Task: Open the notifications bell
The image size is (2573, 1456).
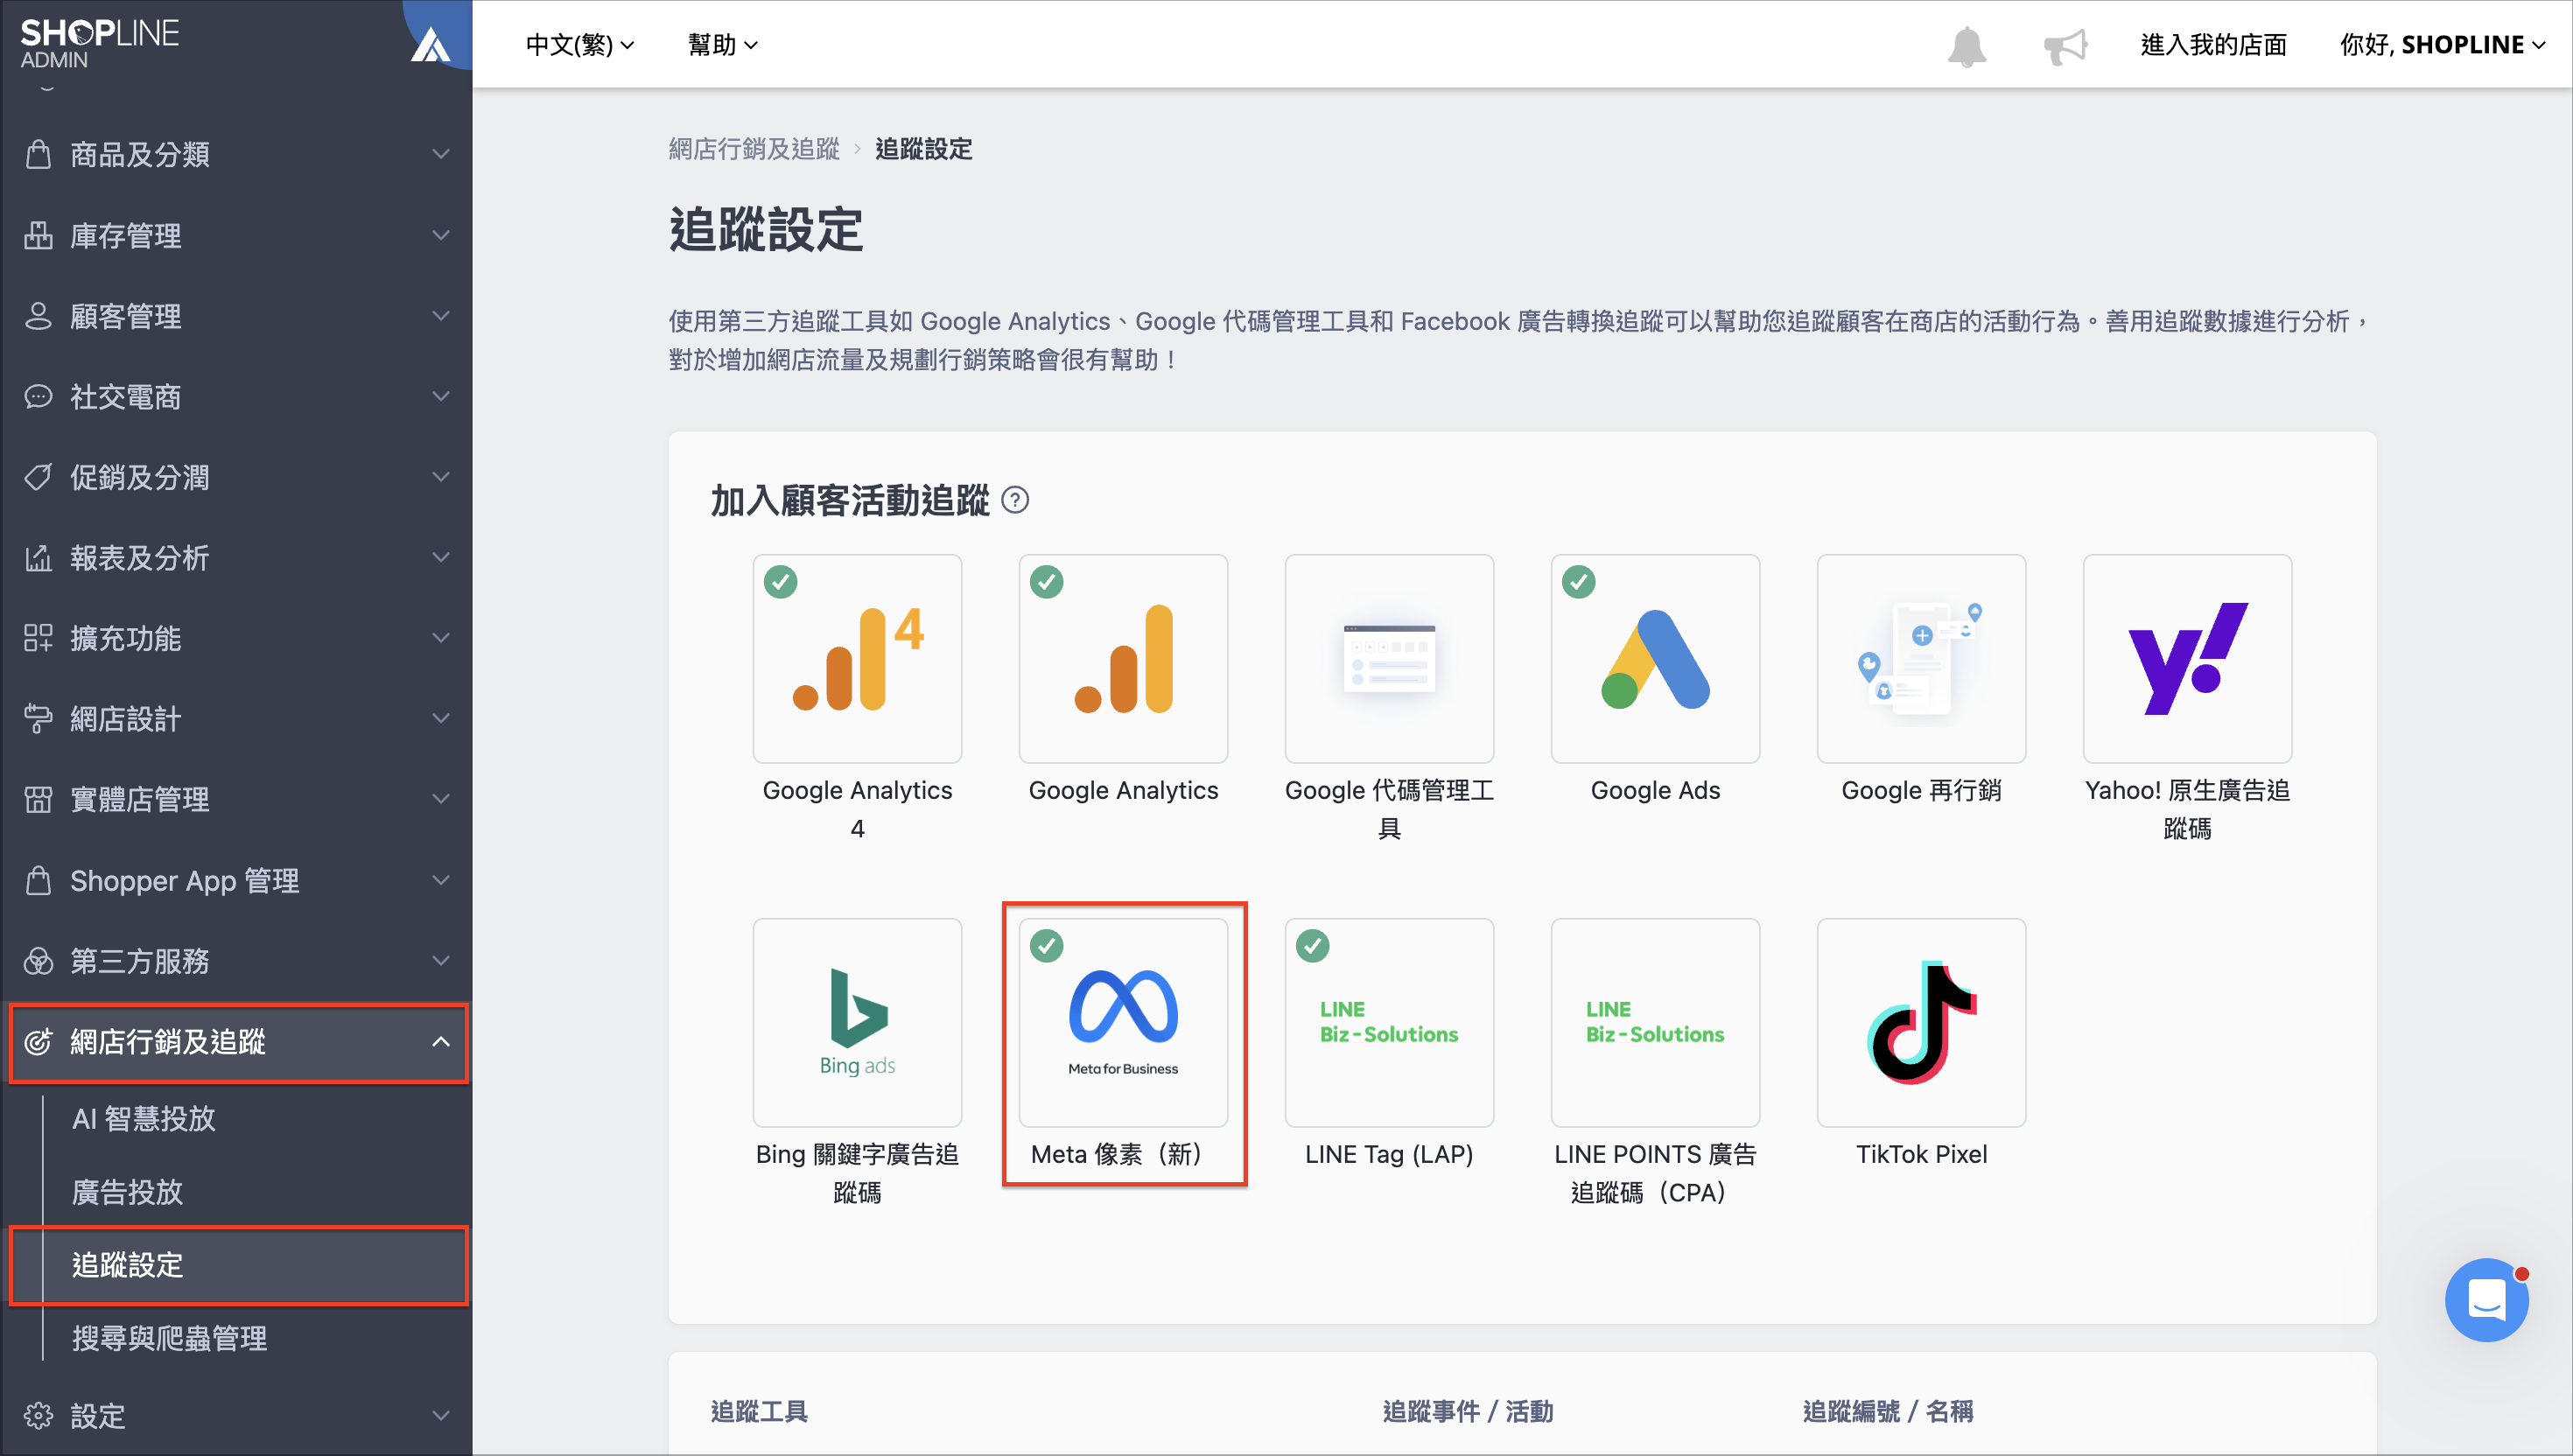Action: pyautogui.click(x=1966, y=46)
